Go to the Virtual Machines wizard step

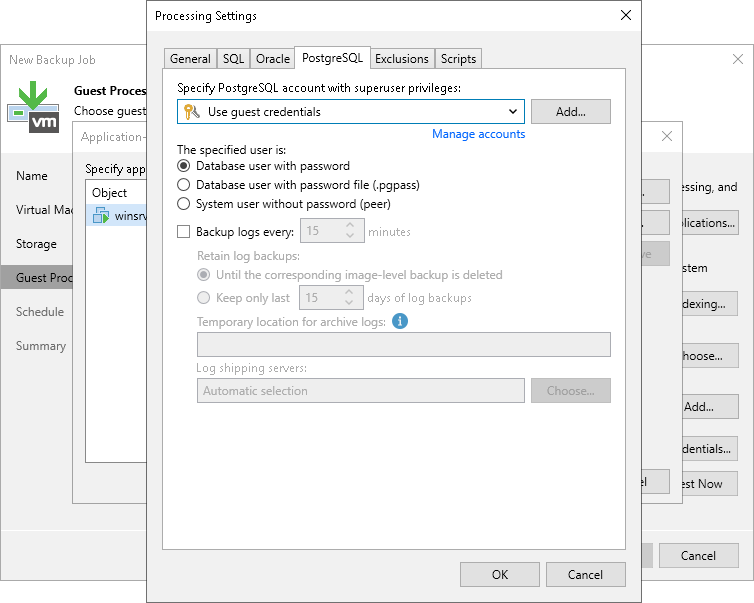44,210
